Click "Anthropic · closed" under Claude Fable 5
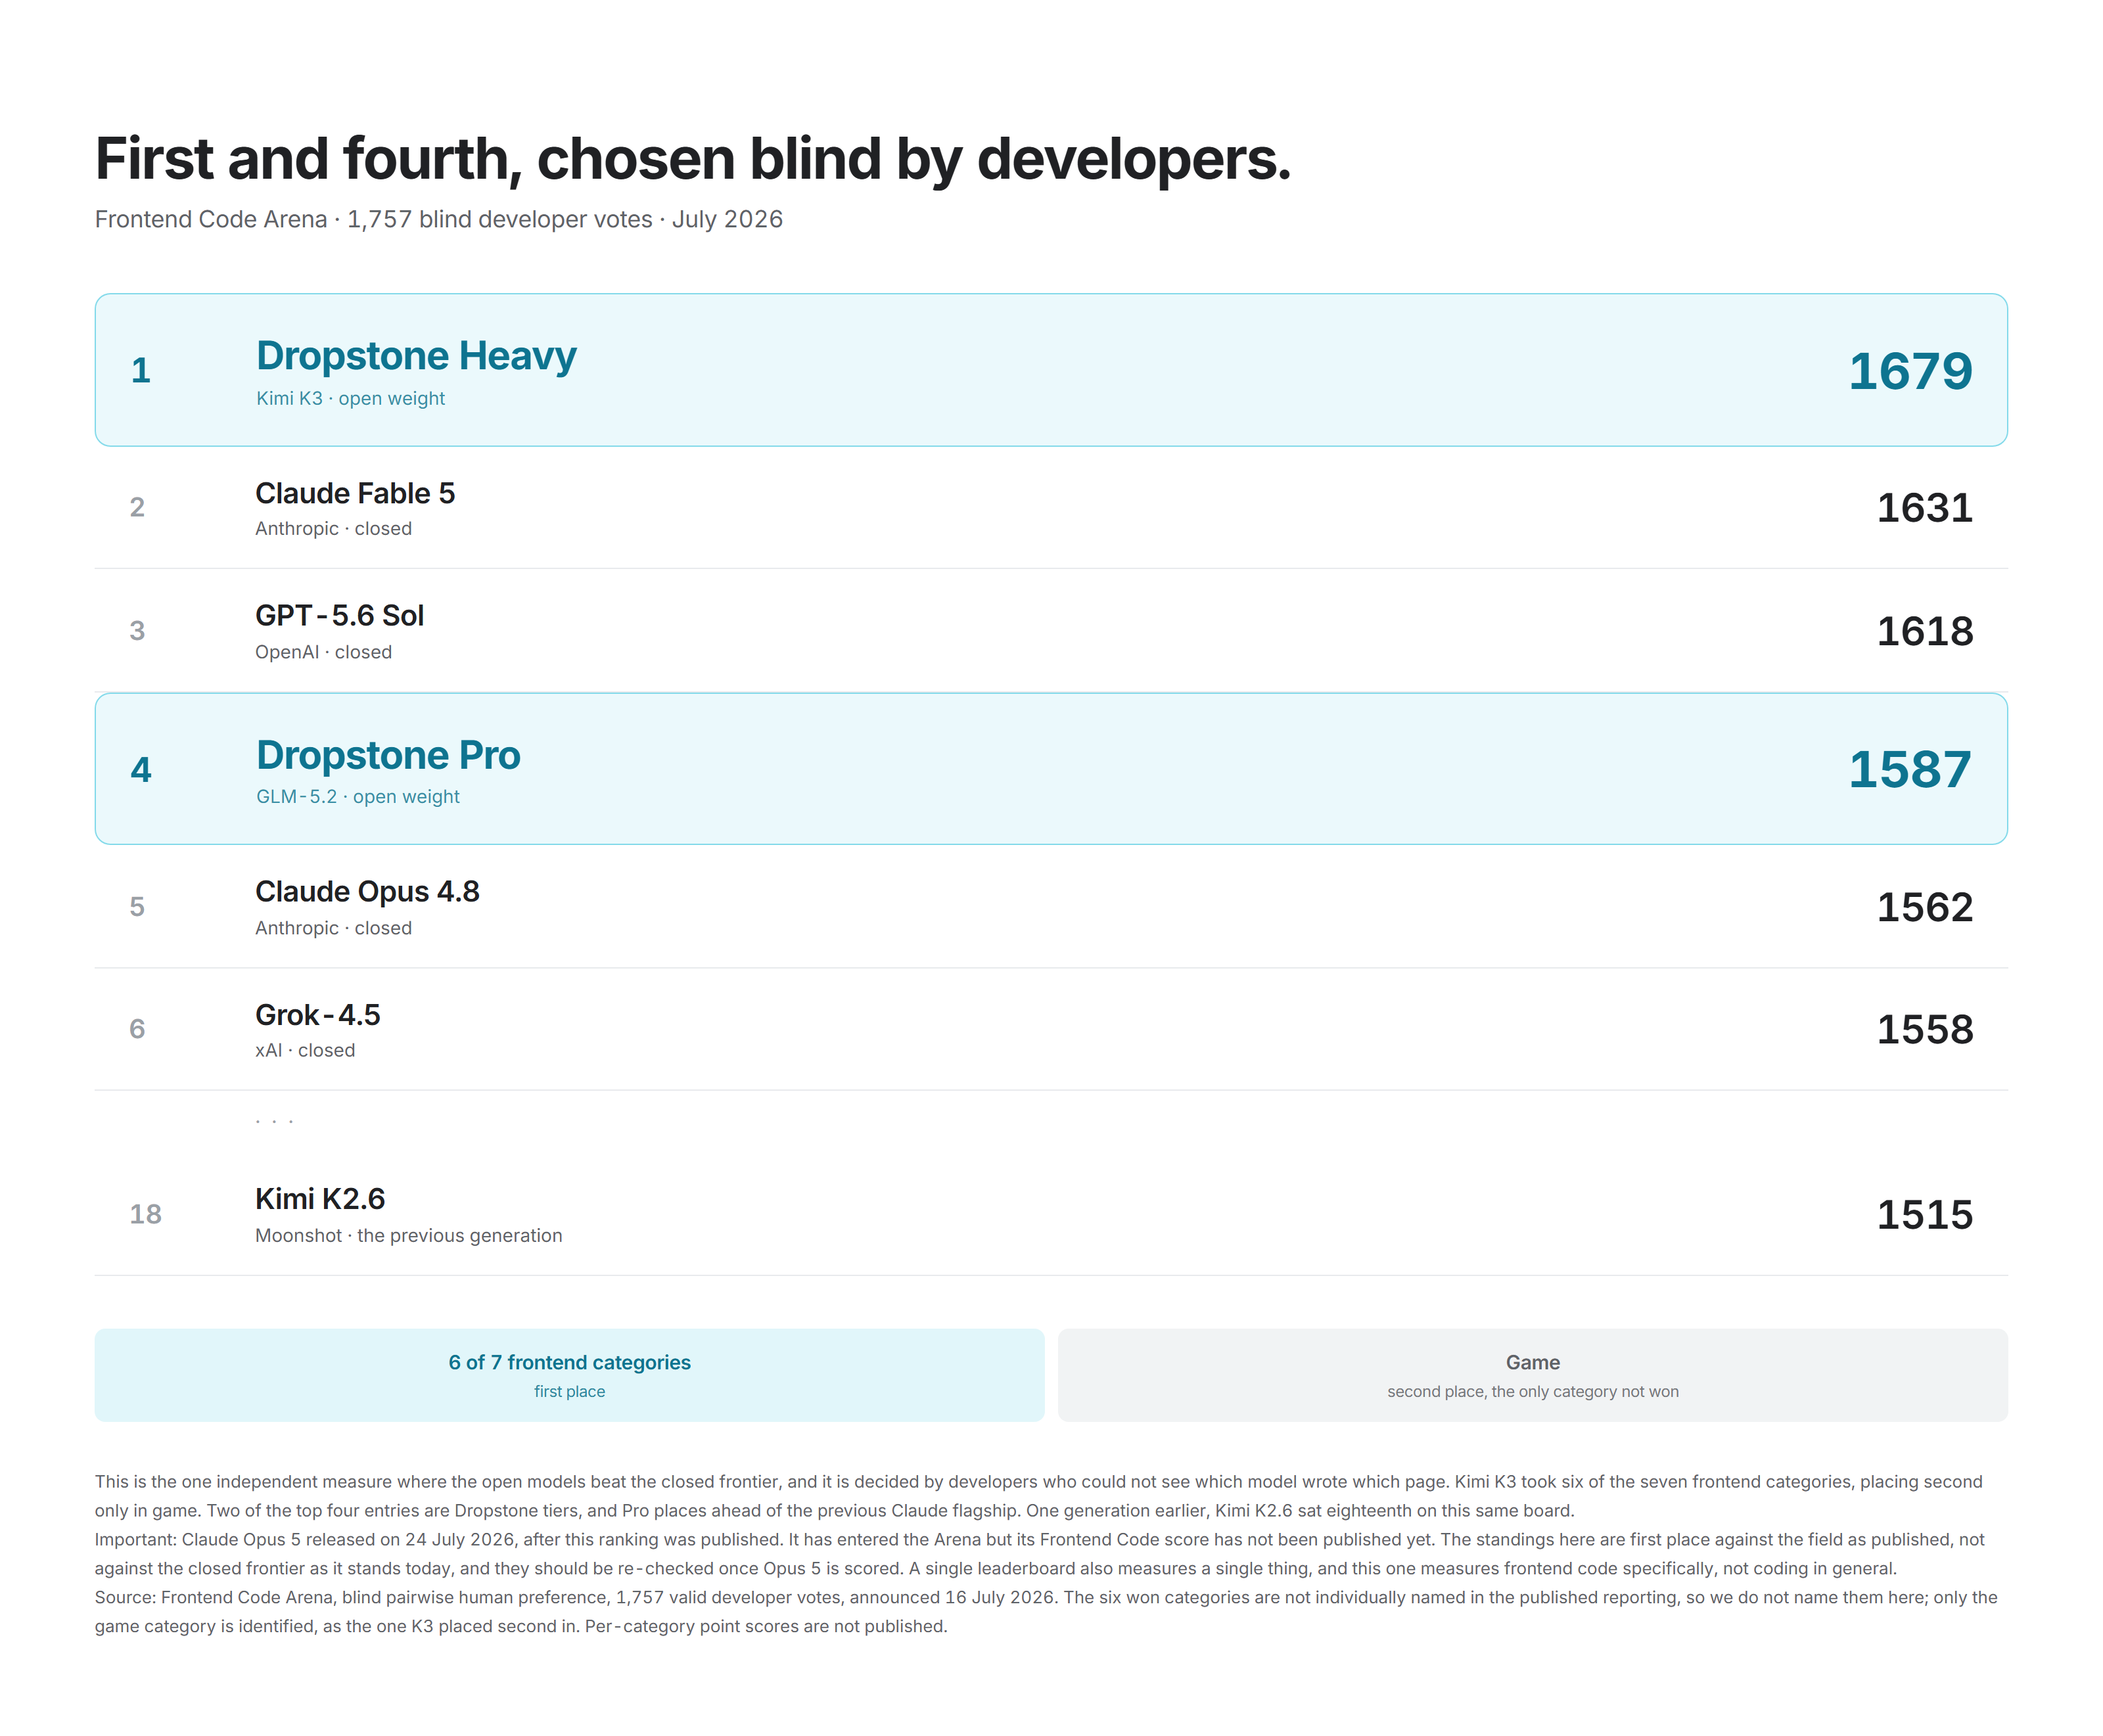 coord(333,528)
